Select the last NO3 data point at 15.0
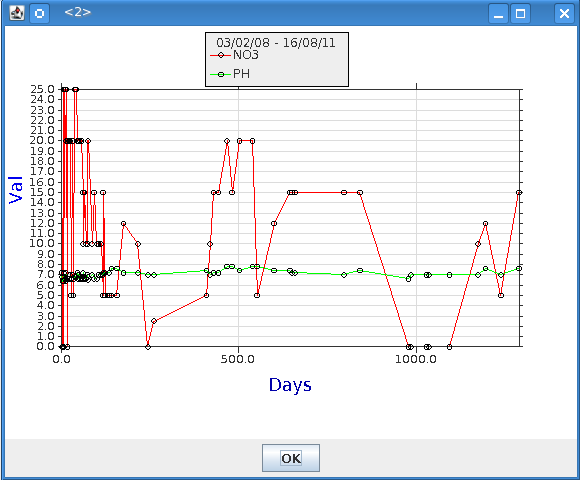Image resolution: width=580 pixels, height=480 pixels. [519, 192]
